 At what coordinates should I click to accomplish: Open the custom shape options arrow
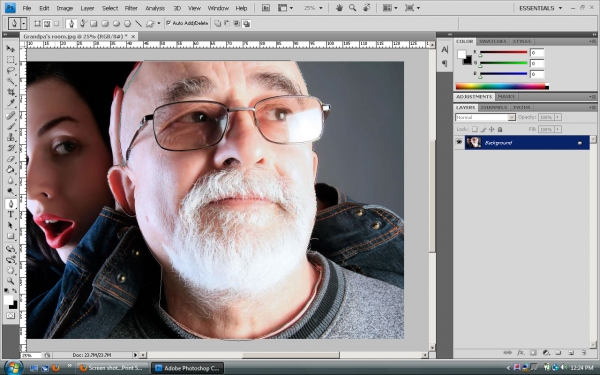pyautogui.click(x=159, y=24)
